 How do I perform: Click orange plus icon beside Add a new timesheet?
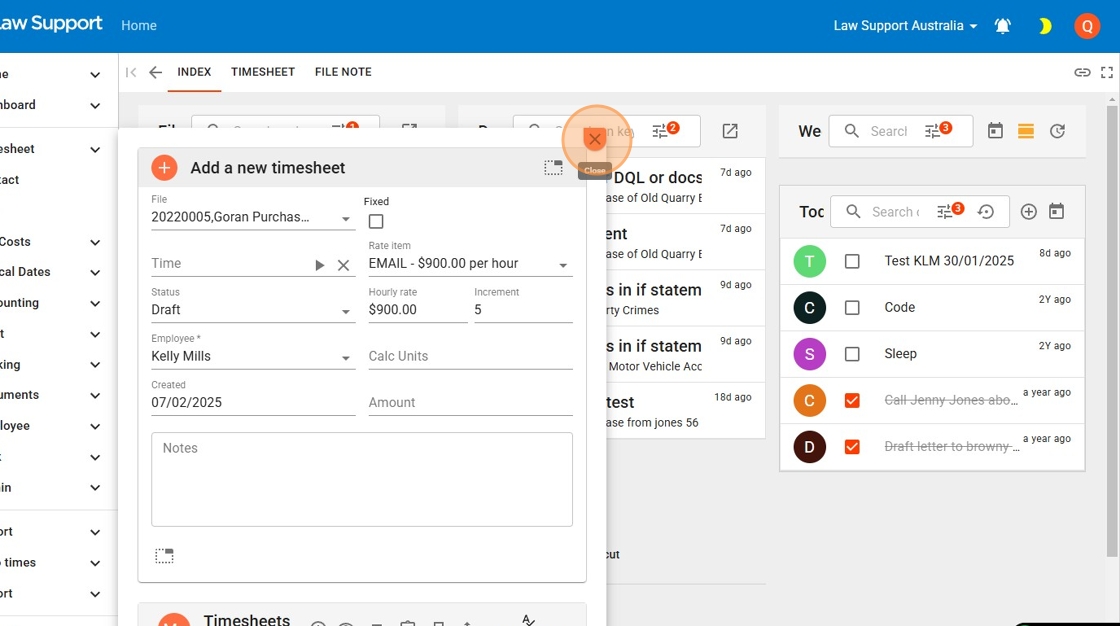164,168
